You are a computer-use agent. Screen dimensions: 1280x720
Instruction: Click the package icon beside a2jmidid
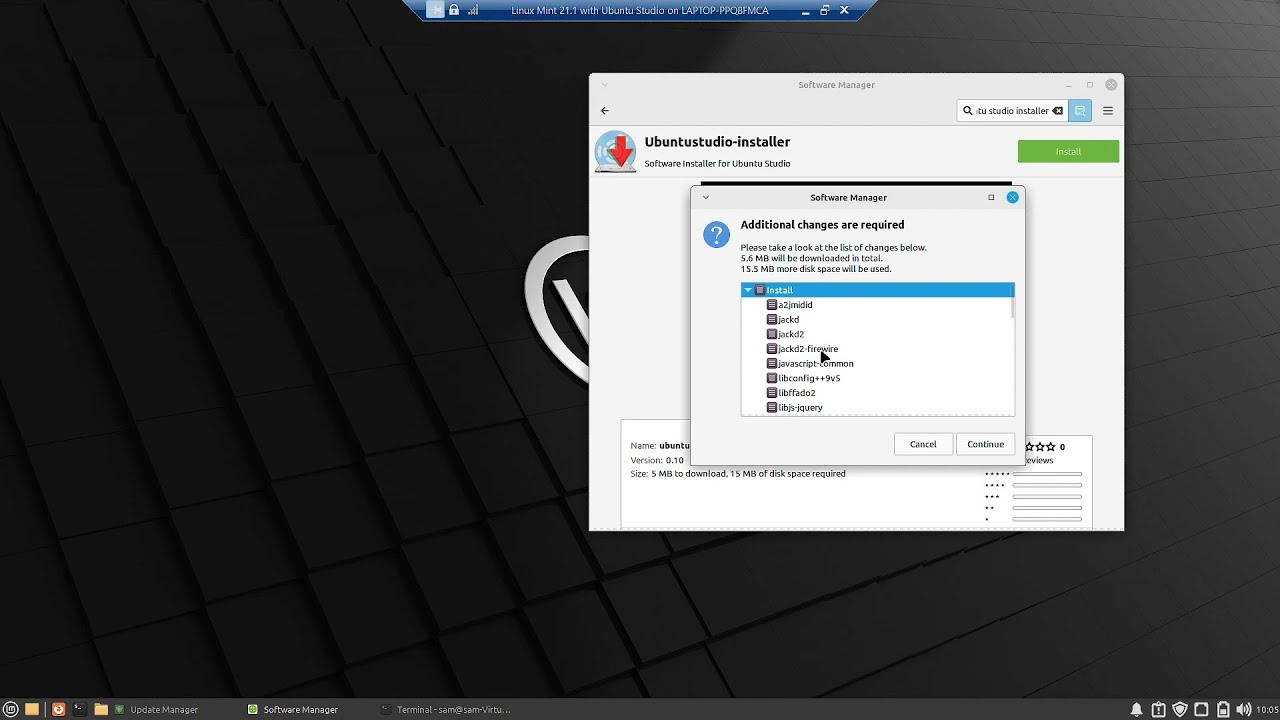pyautogui.click(x=772, y=305)
